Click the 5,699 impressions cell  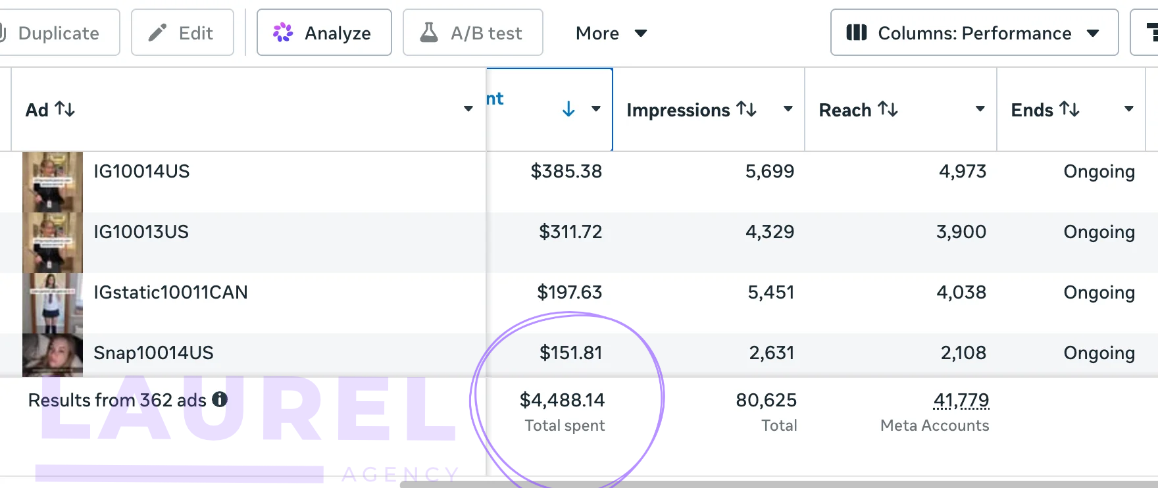click(x=770, y=172)
